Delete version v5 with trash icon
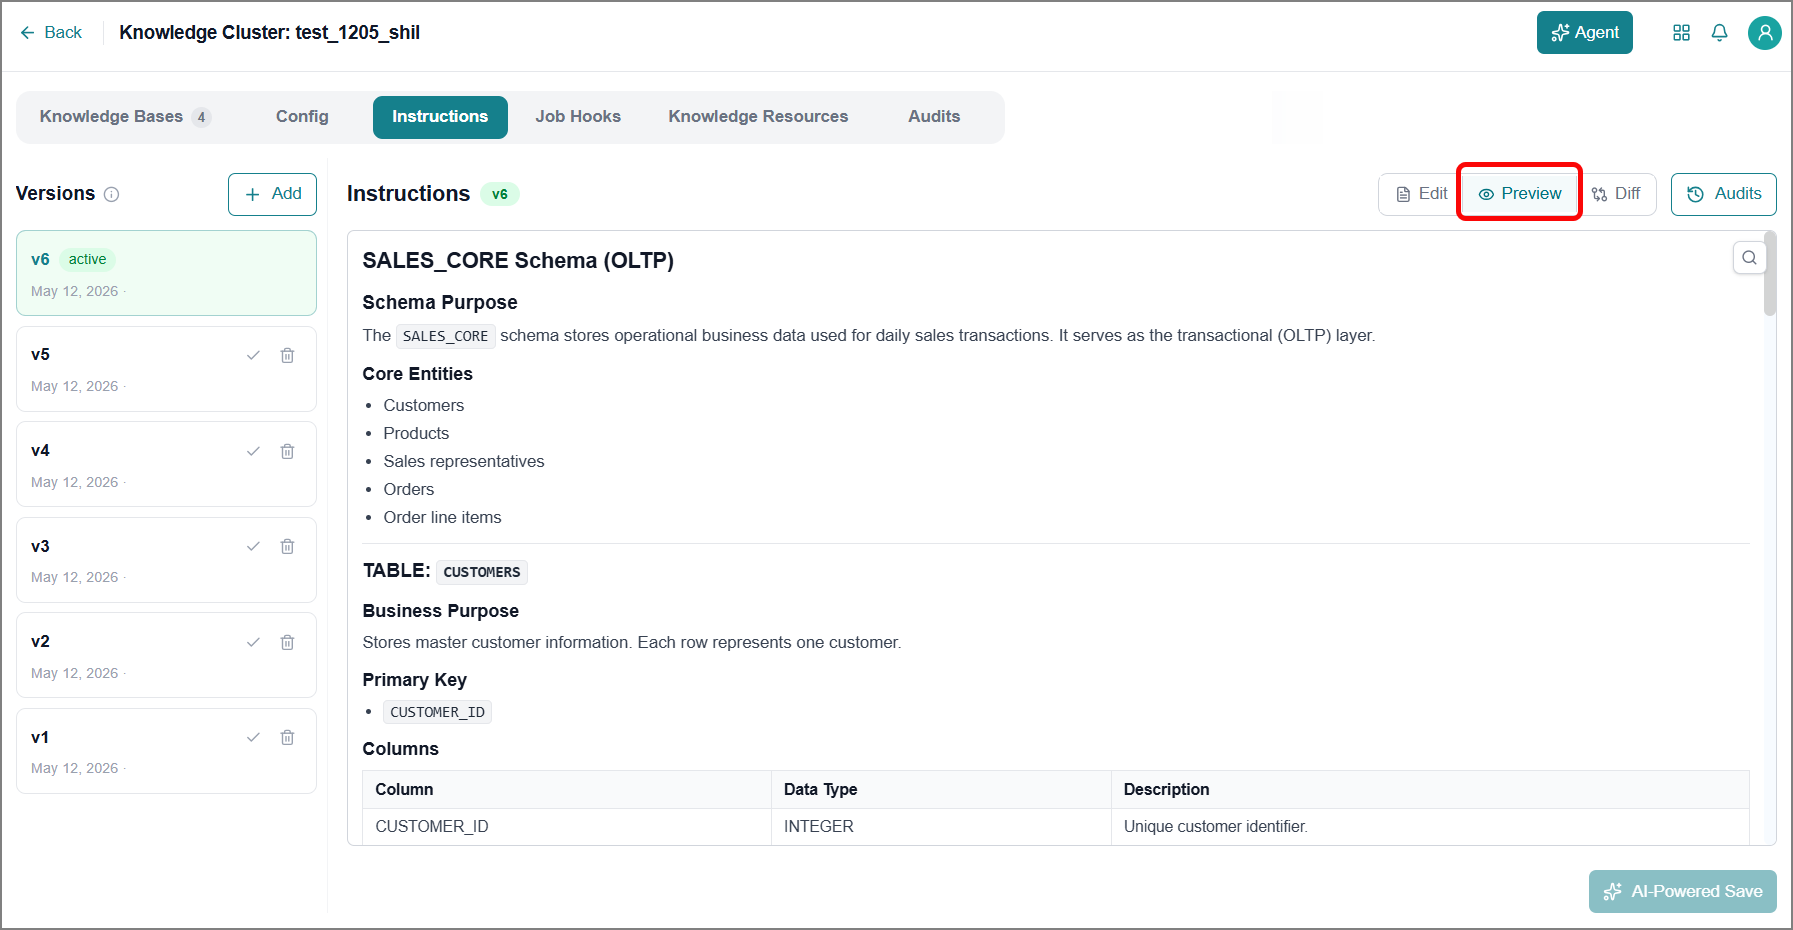The width and height of the screenshot is (1793, 930). (287, 355)
